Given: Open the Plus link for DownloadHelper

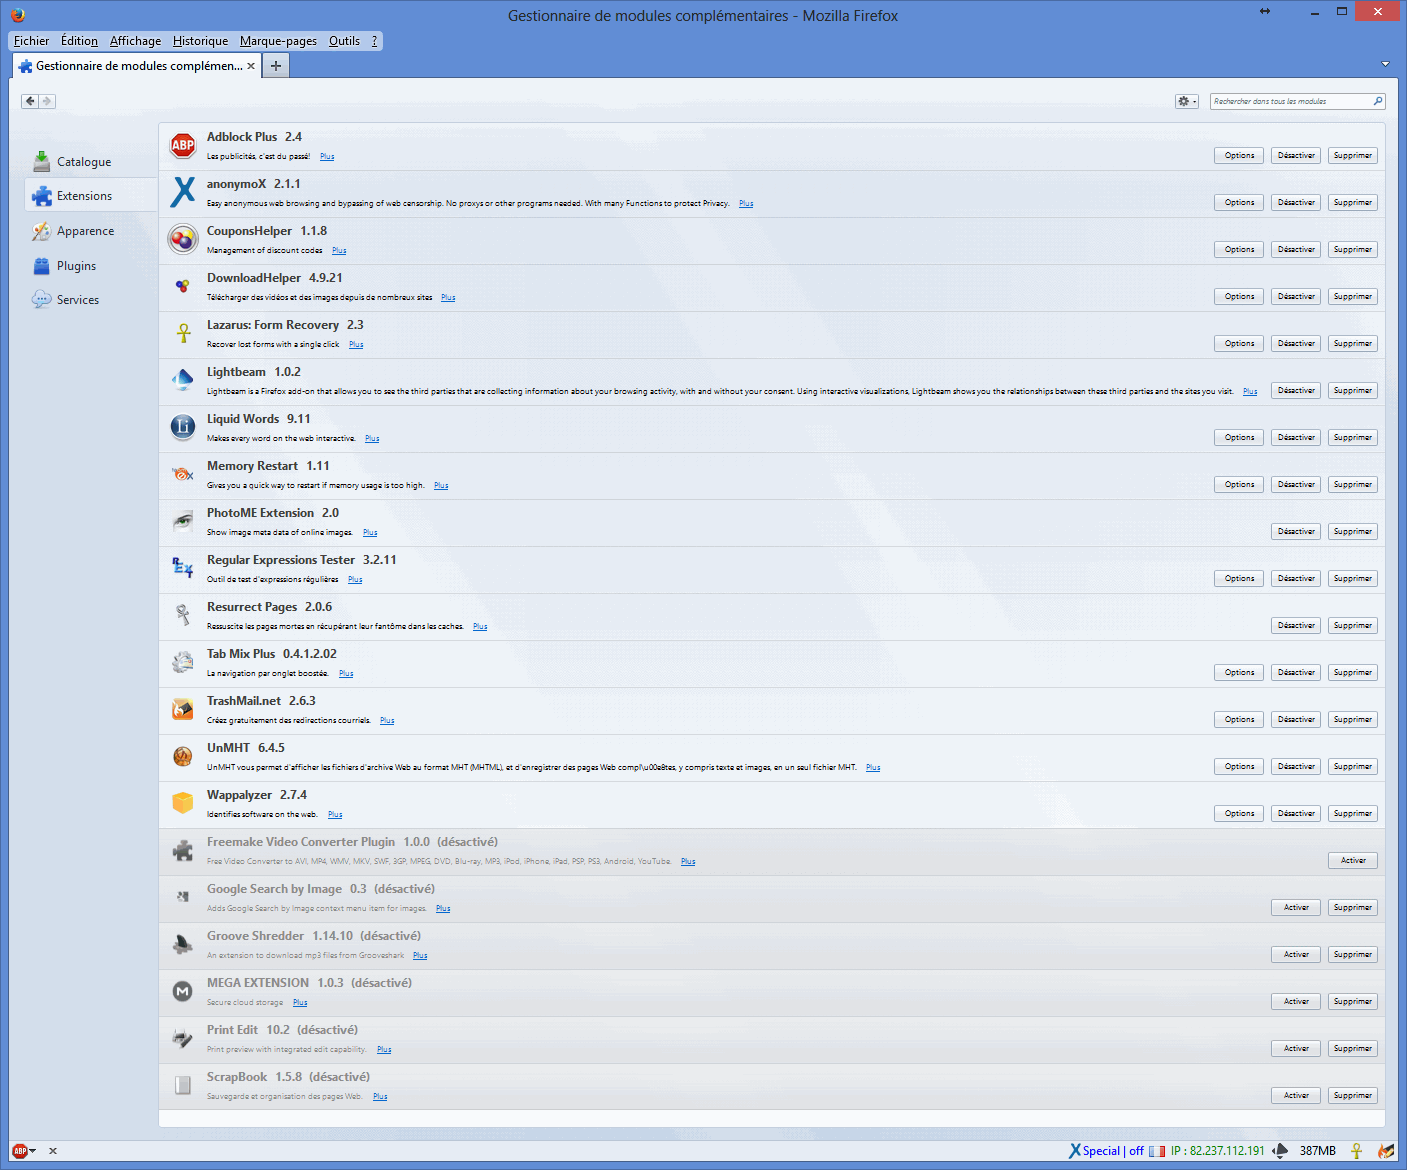Looking at the screenshot, I should tap(448, 298).
